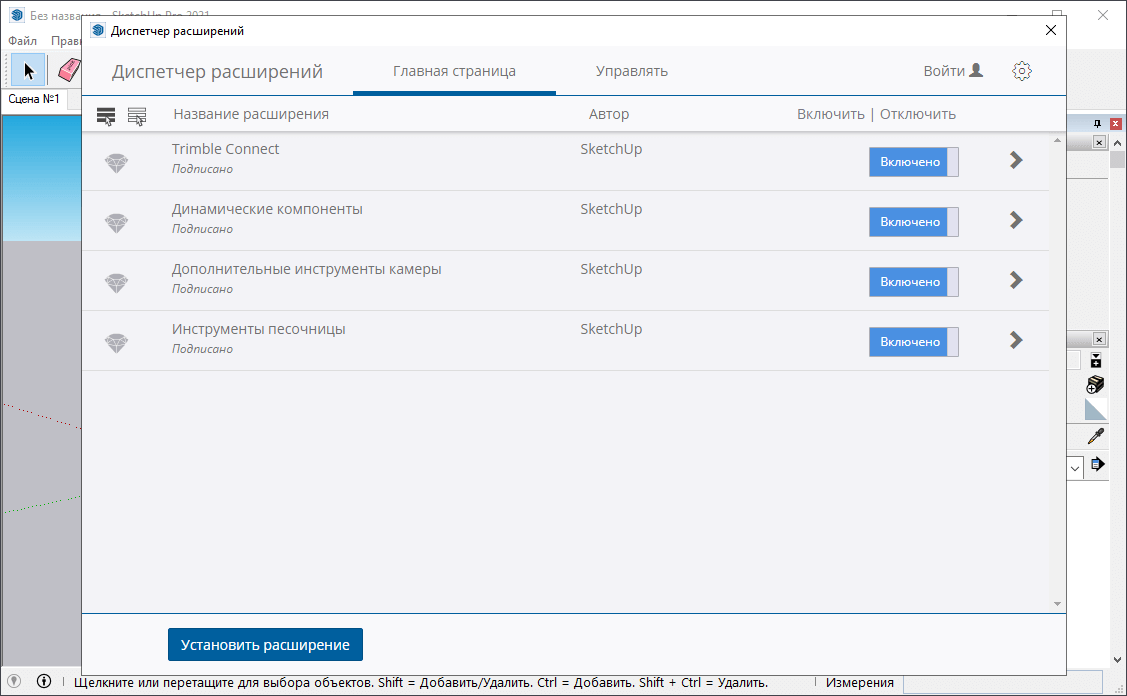The width and height of the screenshot is (1127, 696).
Task: Click Установить расширение button
Action: 265,645
